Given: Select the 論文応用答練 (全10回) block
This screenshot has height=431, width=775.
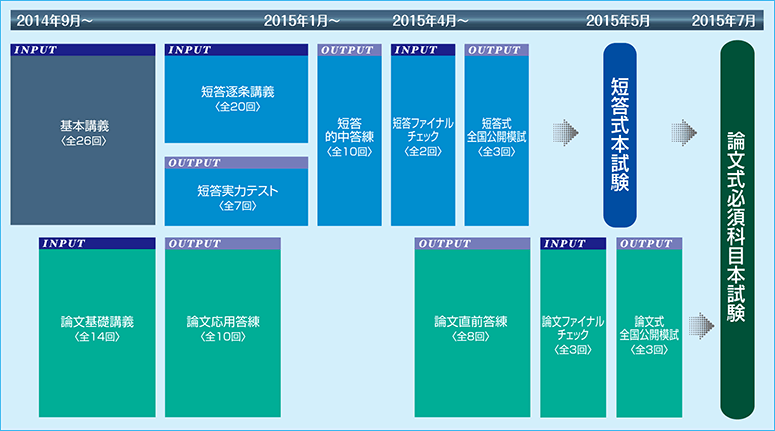Looking at the screenshot, I should (x=223, y=332).
